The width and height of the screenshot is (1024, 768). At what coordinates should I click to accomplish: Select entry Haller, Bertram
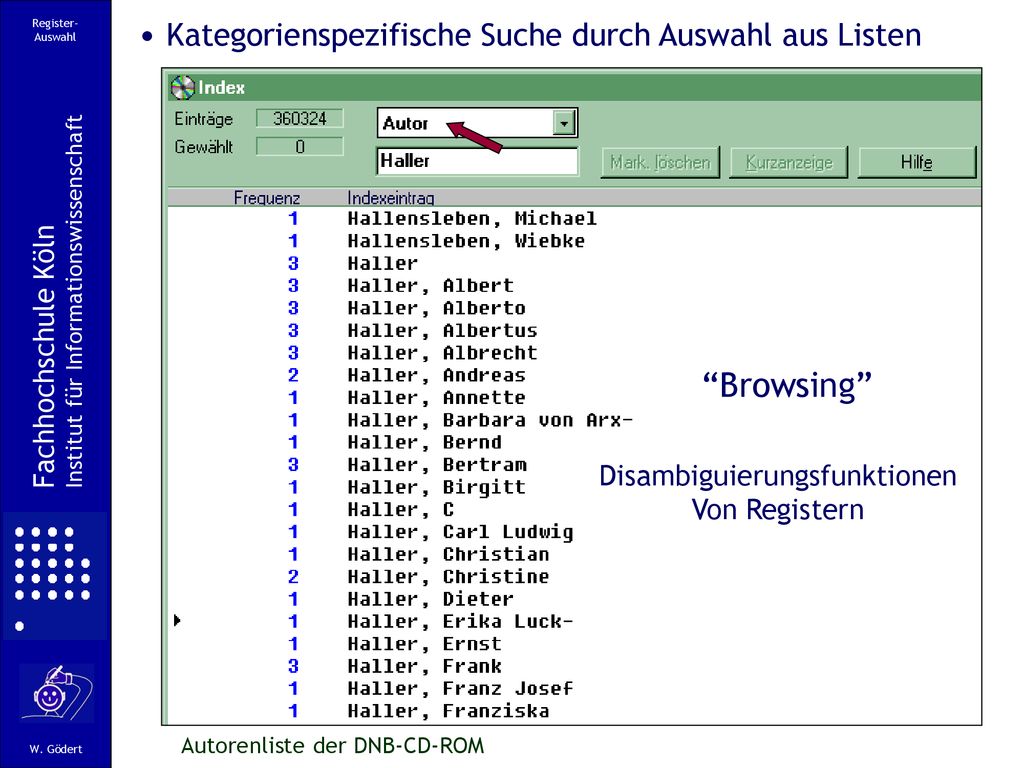[436, 465]
